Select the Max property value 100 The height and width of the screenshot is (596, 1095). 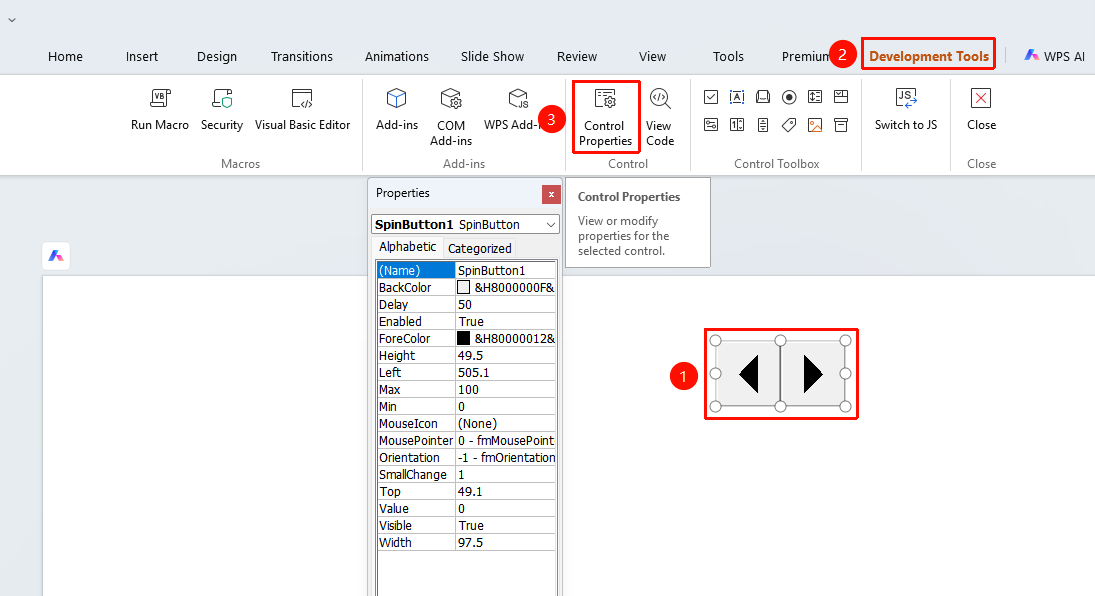(506, 389)
